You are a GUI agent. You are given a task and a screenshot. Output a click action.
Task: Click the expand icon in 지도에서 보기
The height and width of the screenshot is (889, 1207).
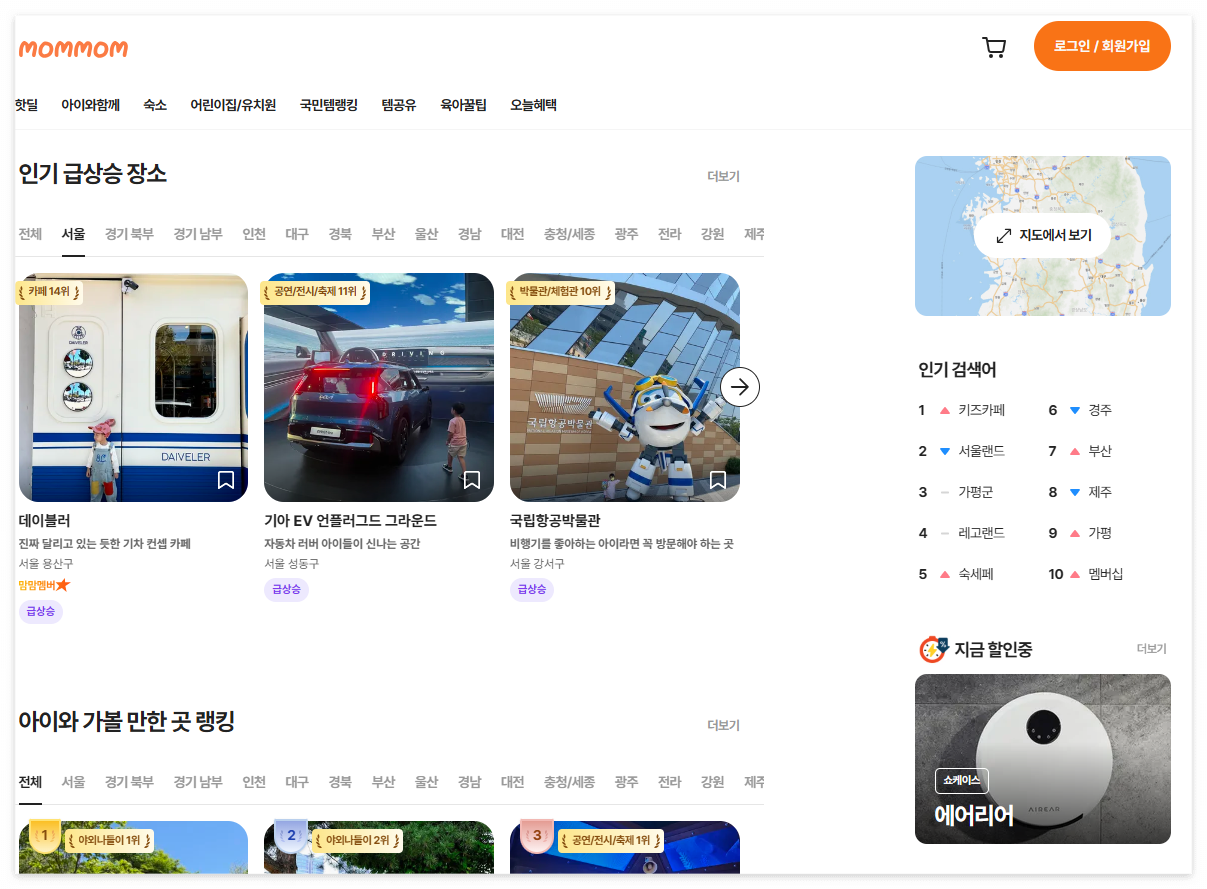[x=1004, y=236]
